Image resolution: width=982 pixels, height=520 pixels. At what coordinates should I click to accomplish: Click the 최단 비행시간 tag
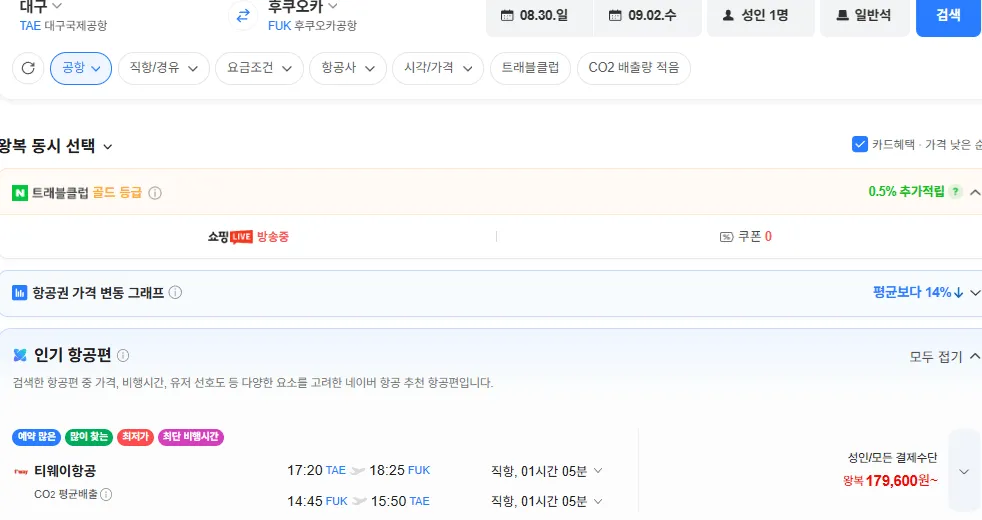click(191, 437)
